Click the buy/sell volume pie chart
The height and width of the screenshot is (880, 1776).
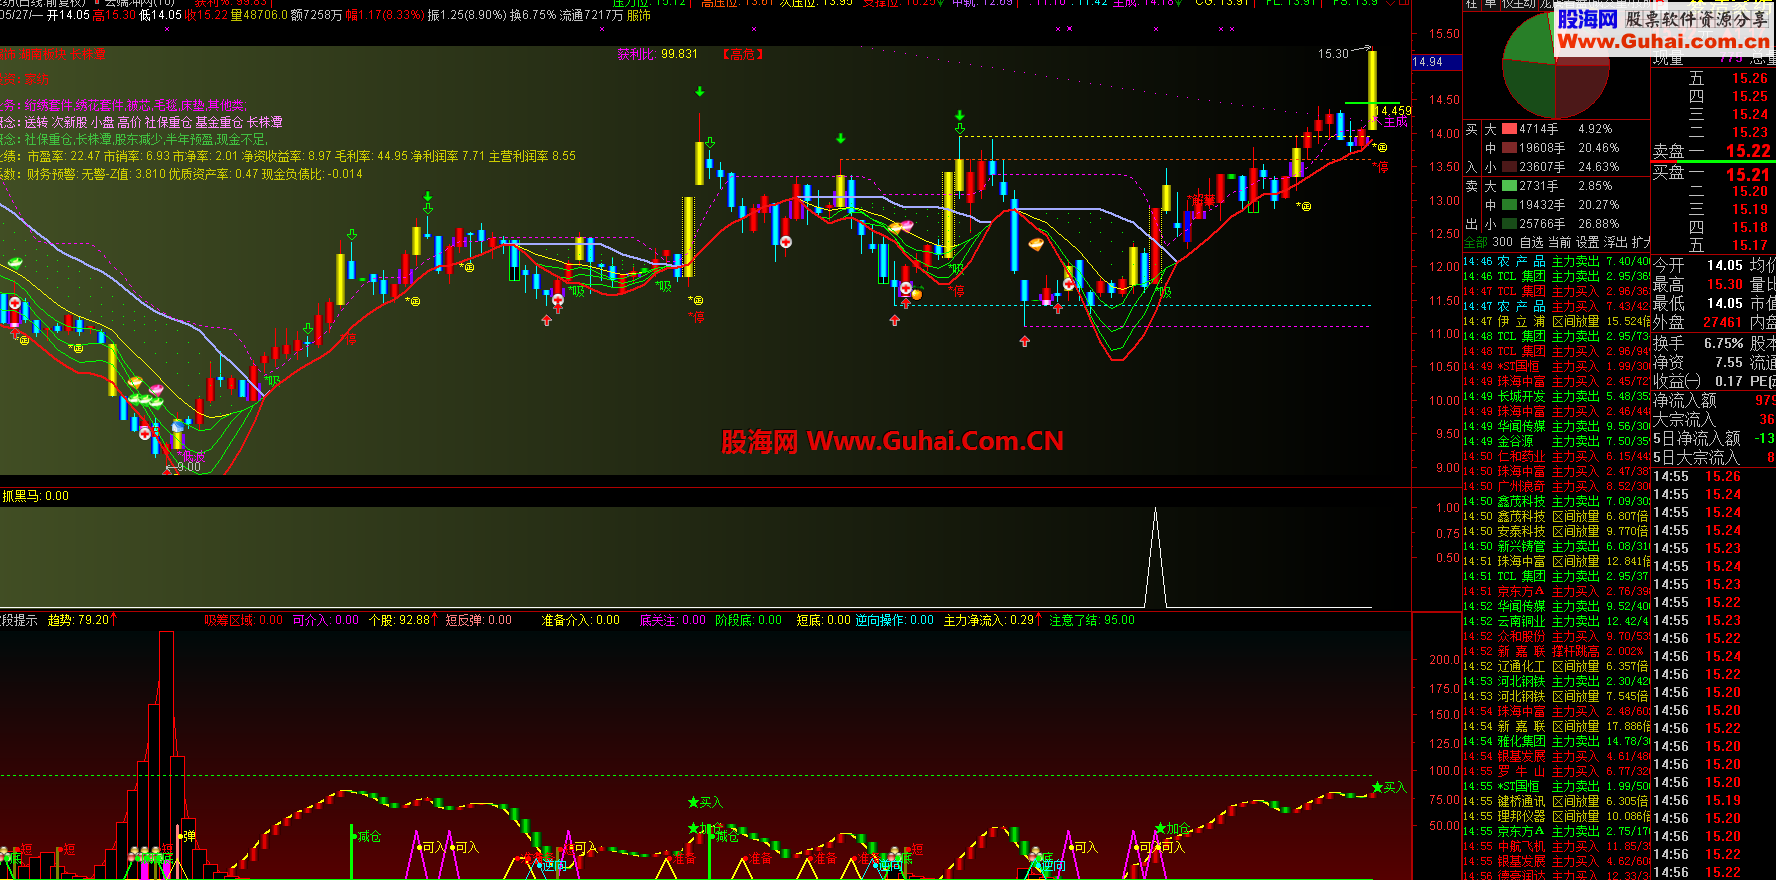[1555, 66]
